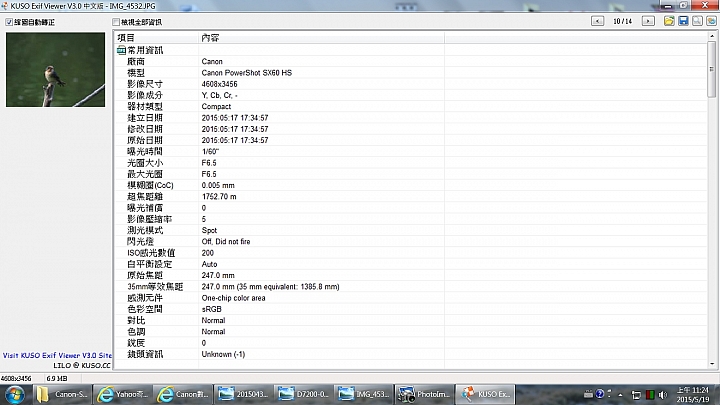The height and width of the screenshot is (405, 720).
Task: Open the Windows Start button
Action: click(15, 394)
